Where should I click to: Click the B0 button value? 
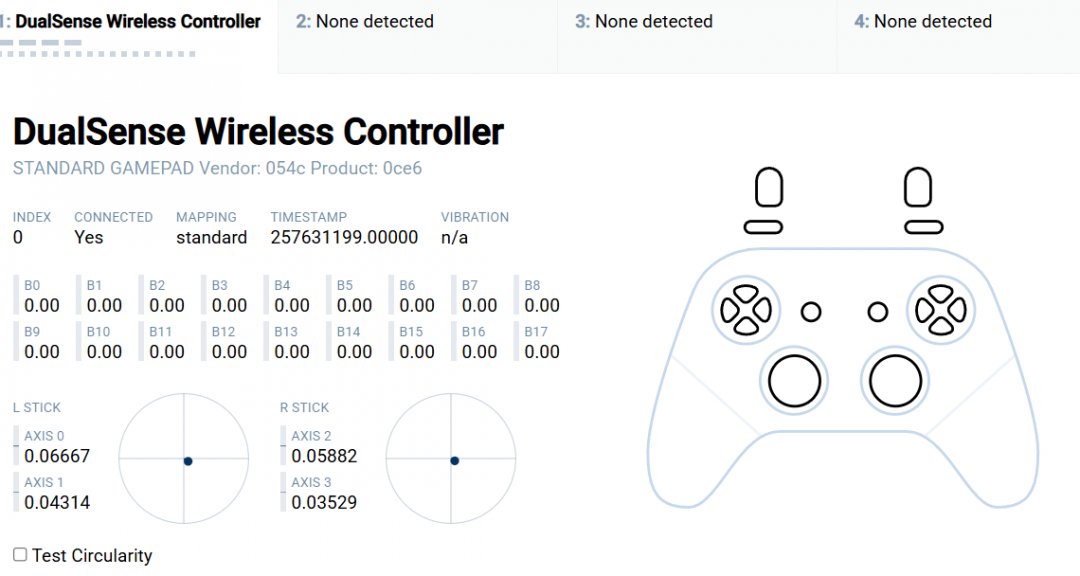tap(42, 305)
